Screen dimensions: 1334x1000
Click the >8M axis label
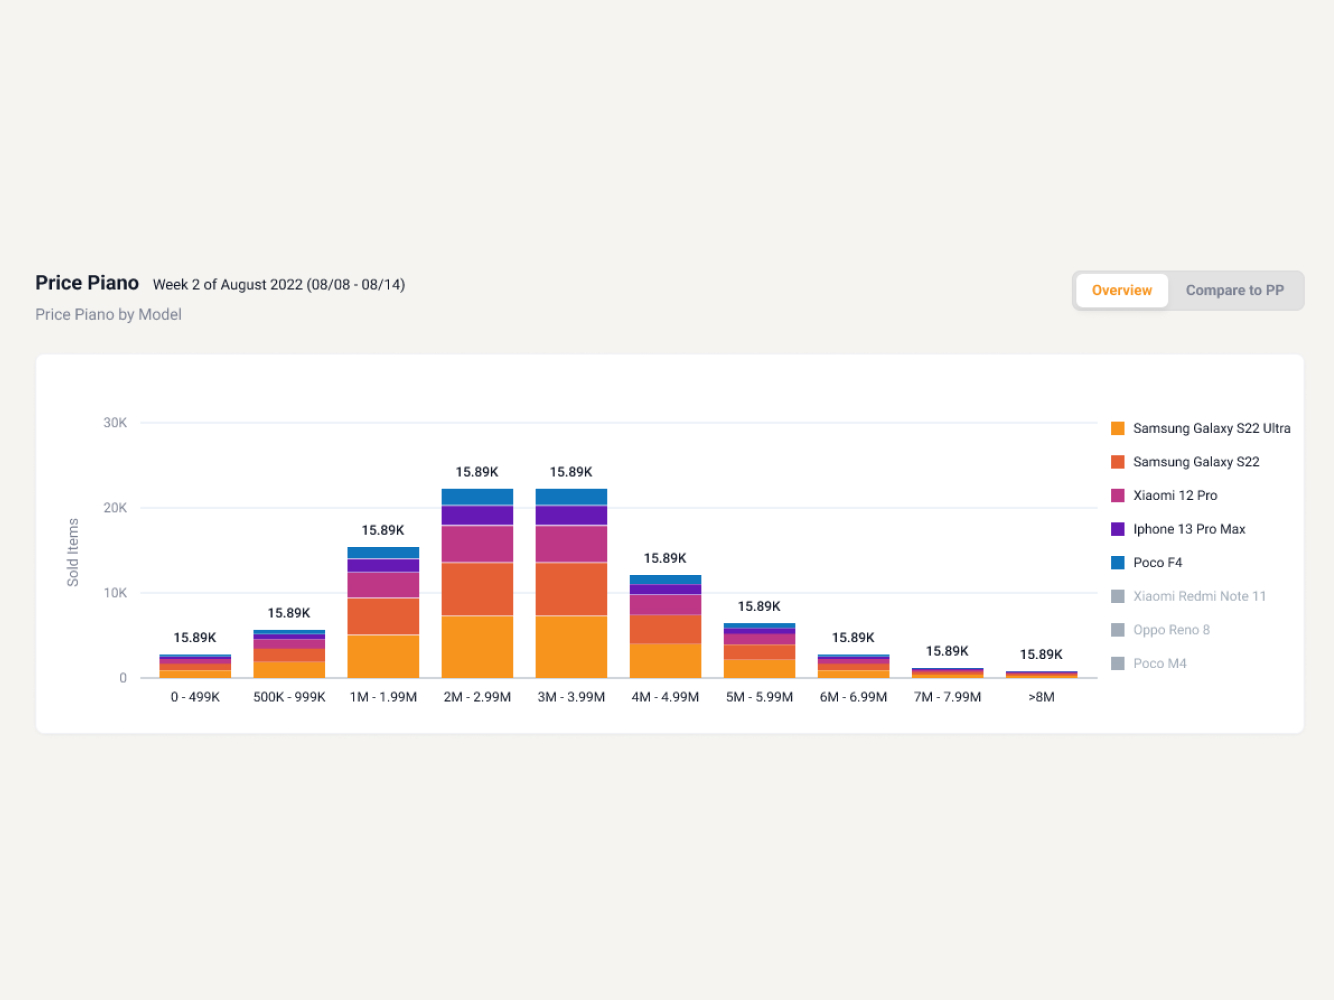(1041, 697)
